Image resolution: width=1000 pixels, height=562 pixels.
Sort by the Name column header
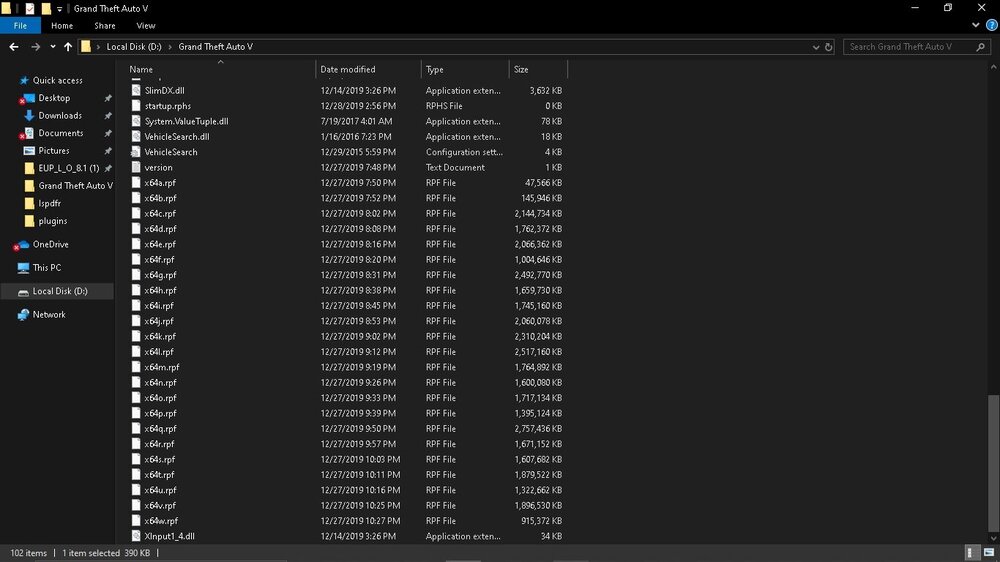click(x=141, y=70)
